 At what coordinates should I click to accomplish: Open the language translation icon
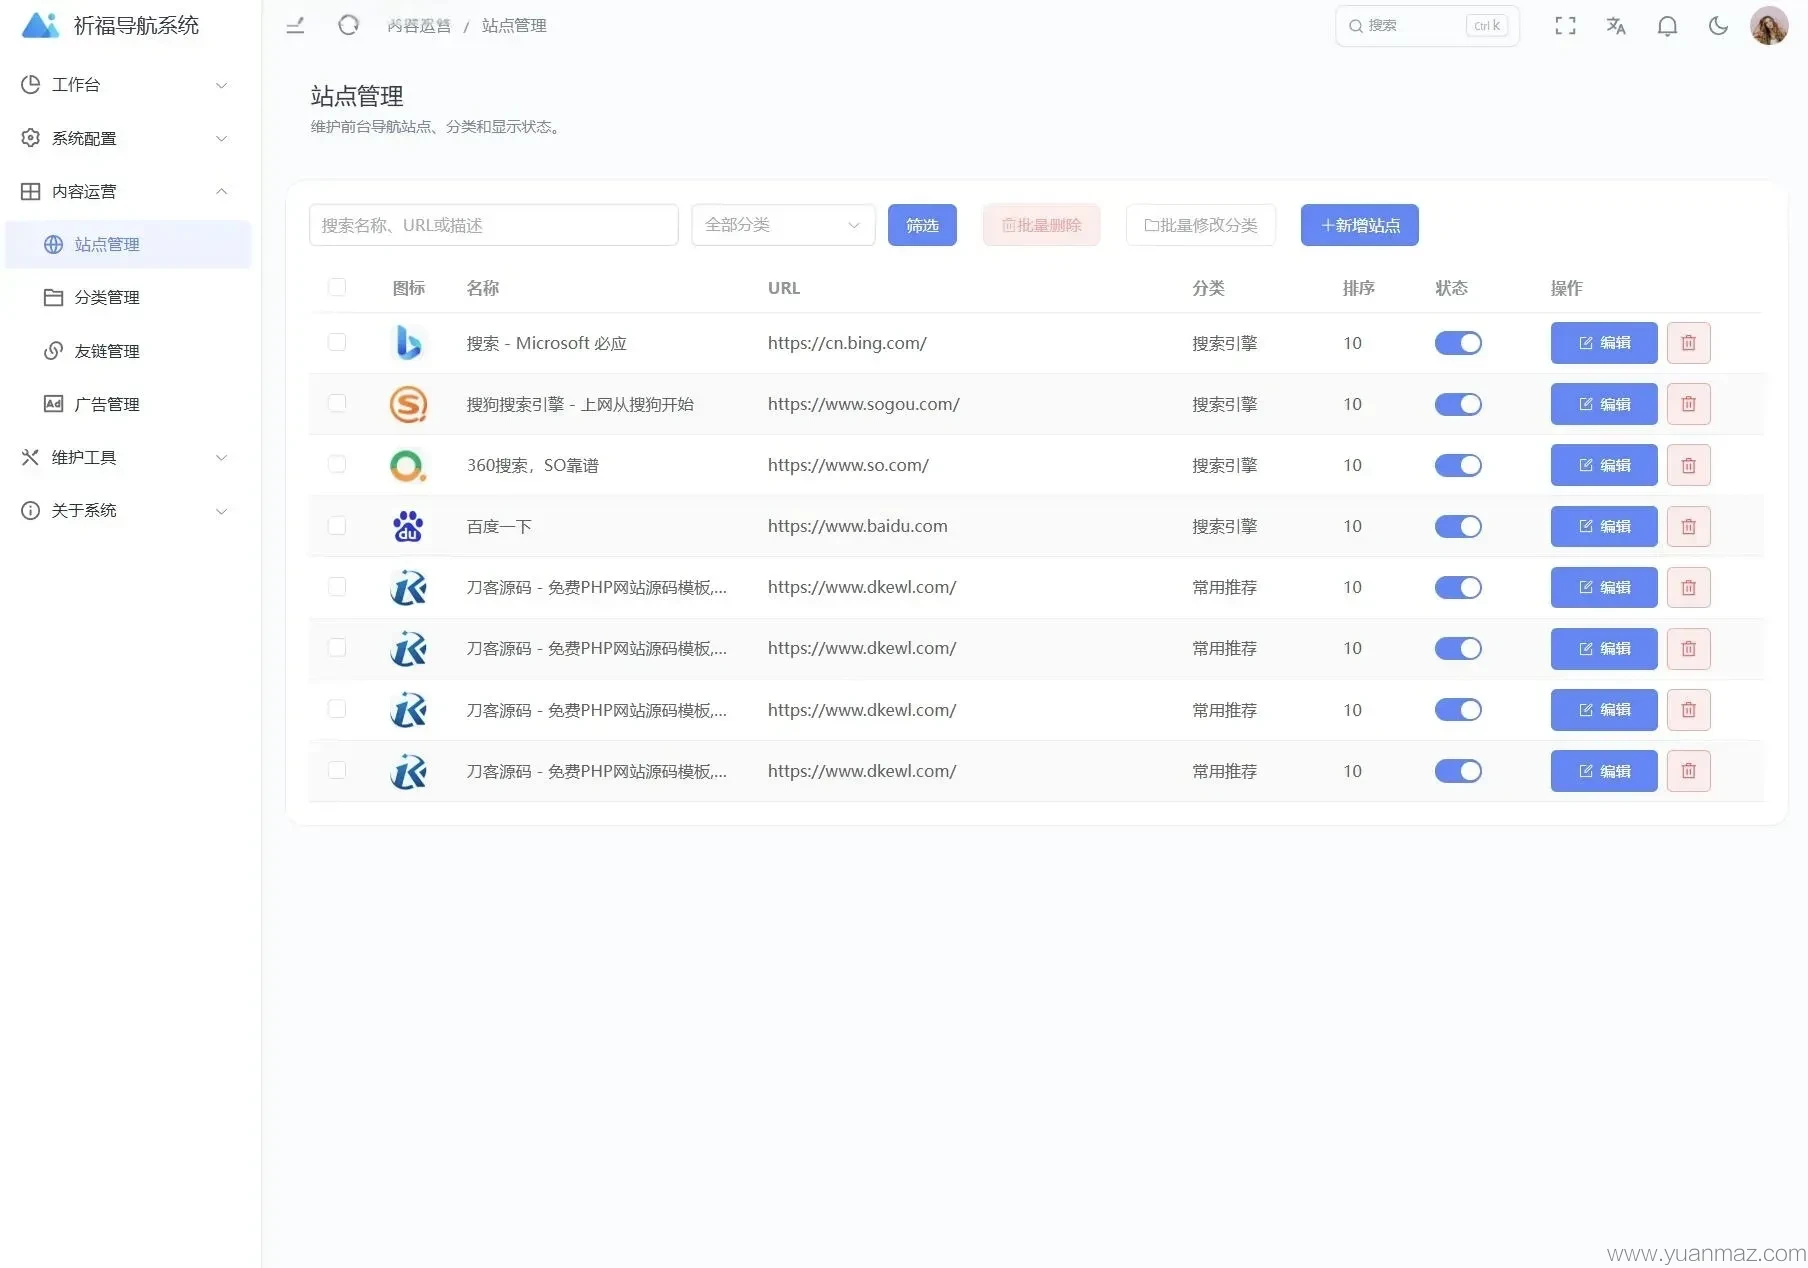click(1616, 26)
